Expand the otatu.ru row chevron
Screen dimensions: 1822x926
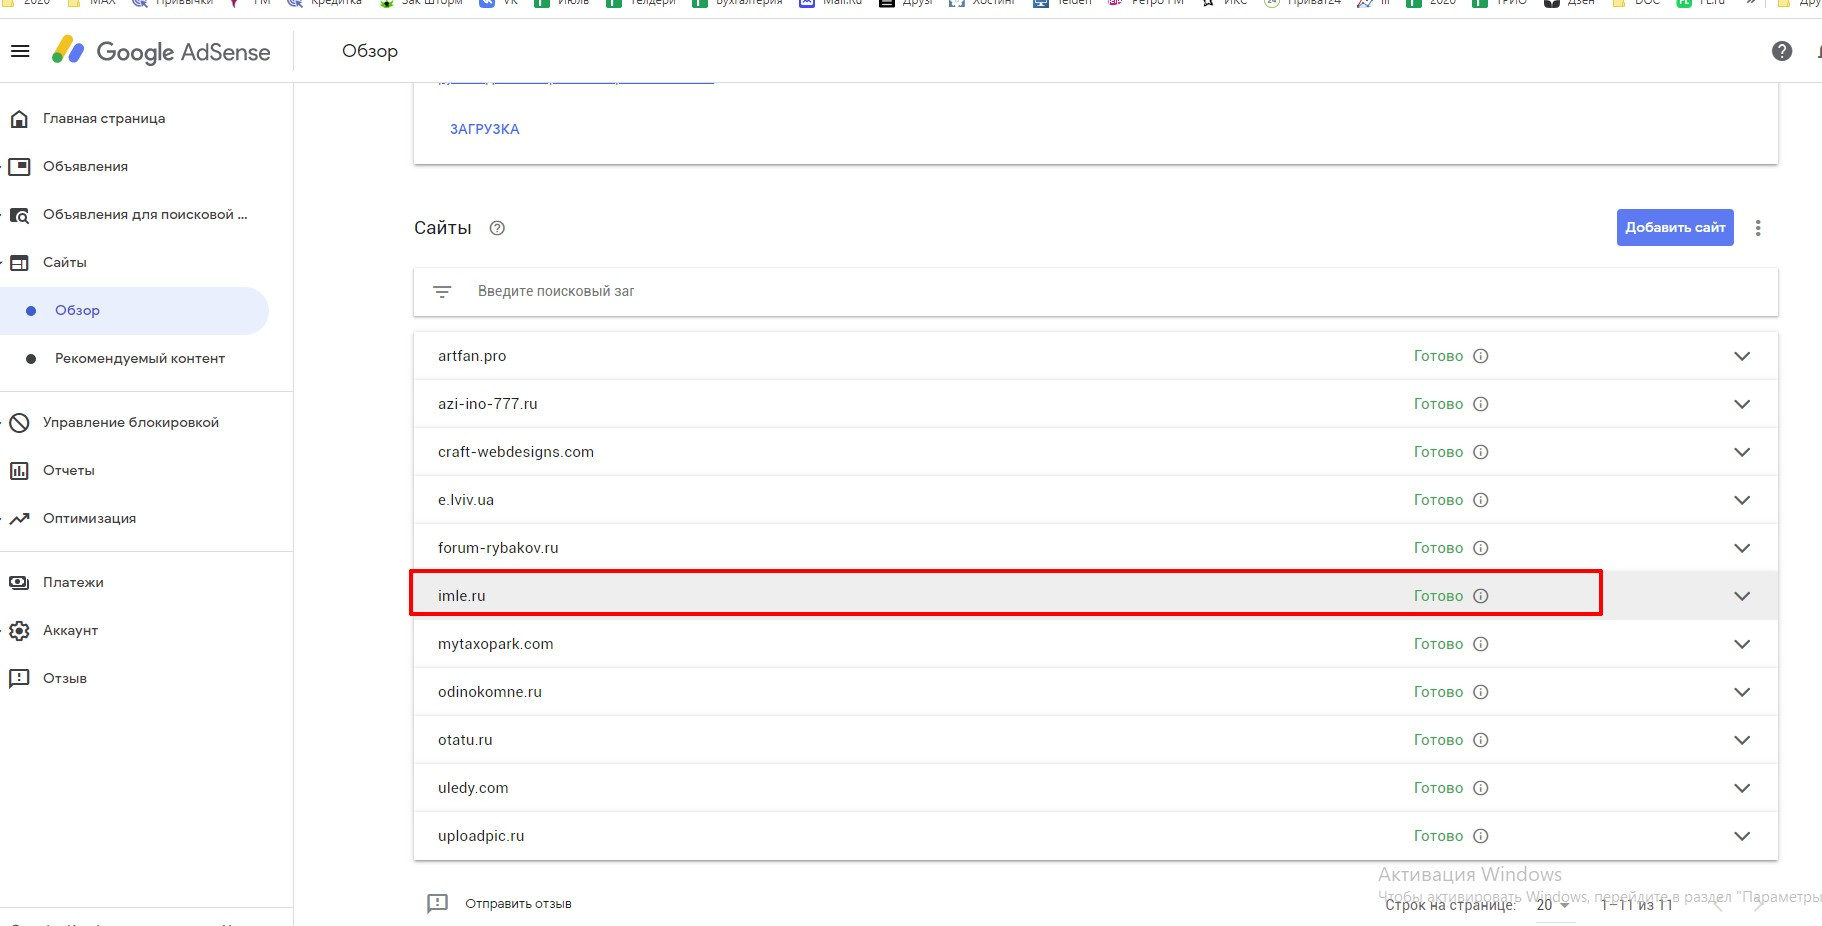tap(1742, 740)
